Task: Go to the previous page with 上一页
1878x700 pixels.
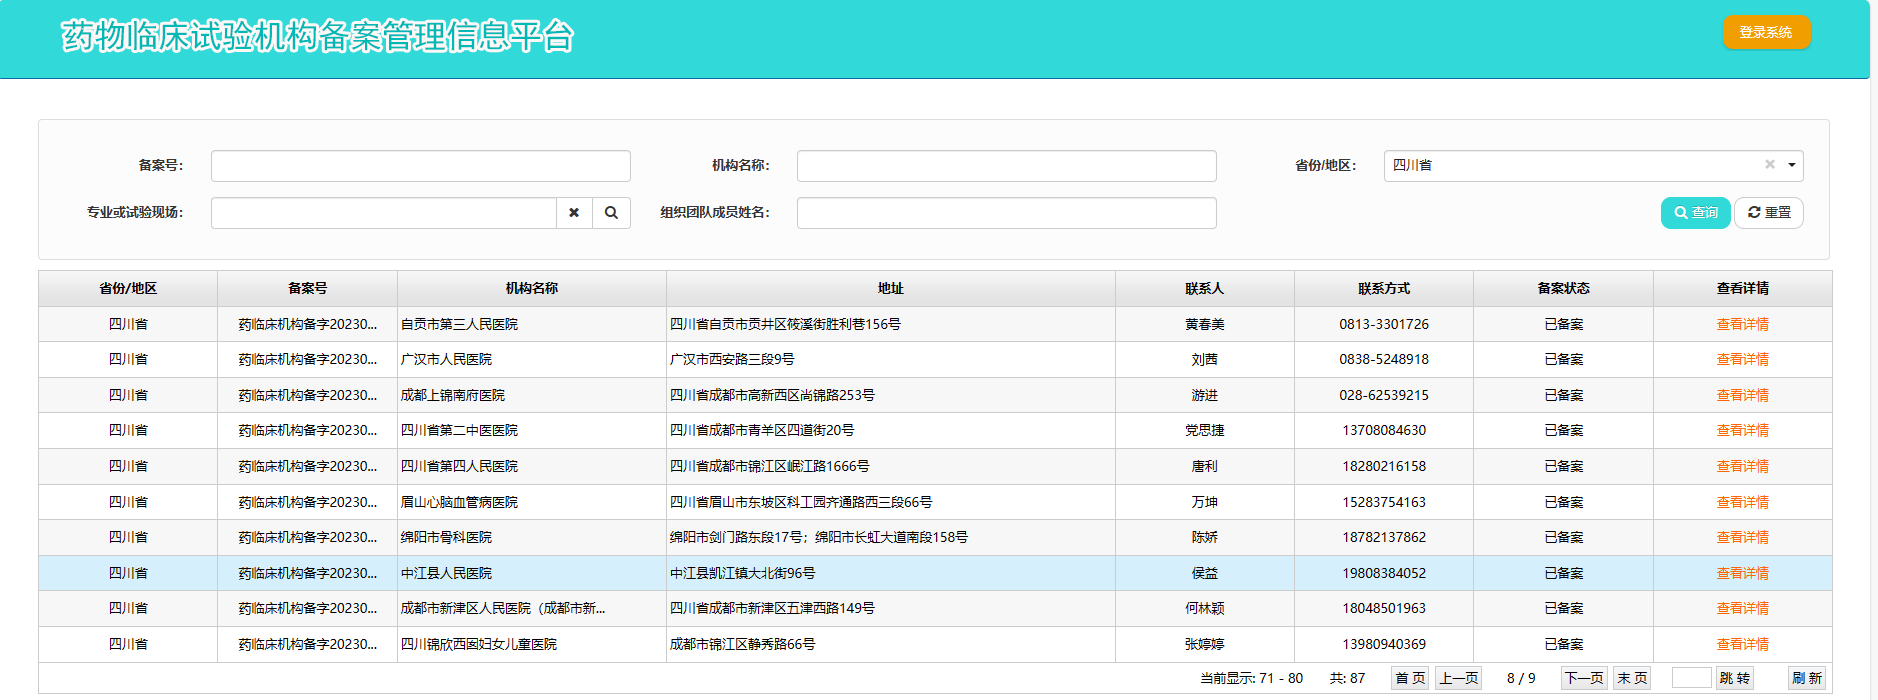Action: point(1458,678)
